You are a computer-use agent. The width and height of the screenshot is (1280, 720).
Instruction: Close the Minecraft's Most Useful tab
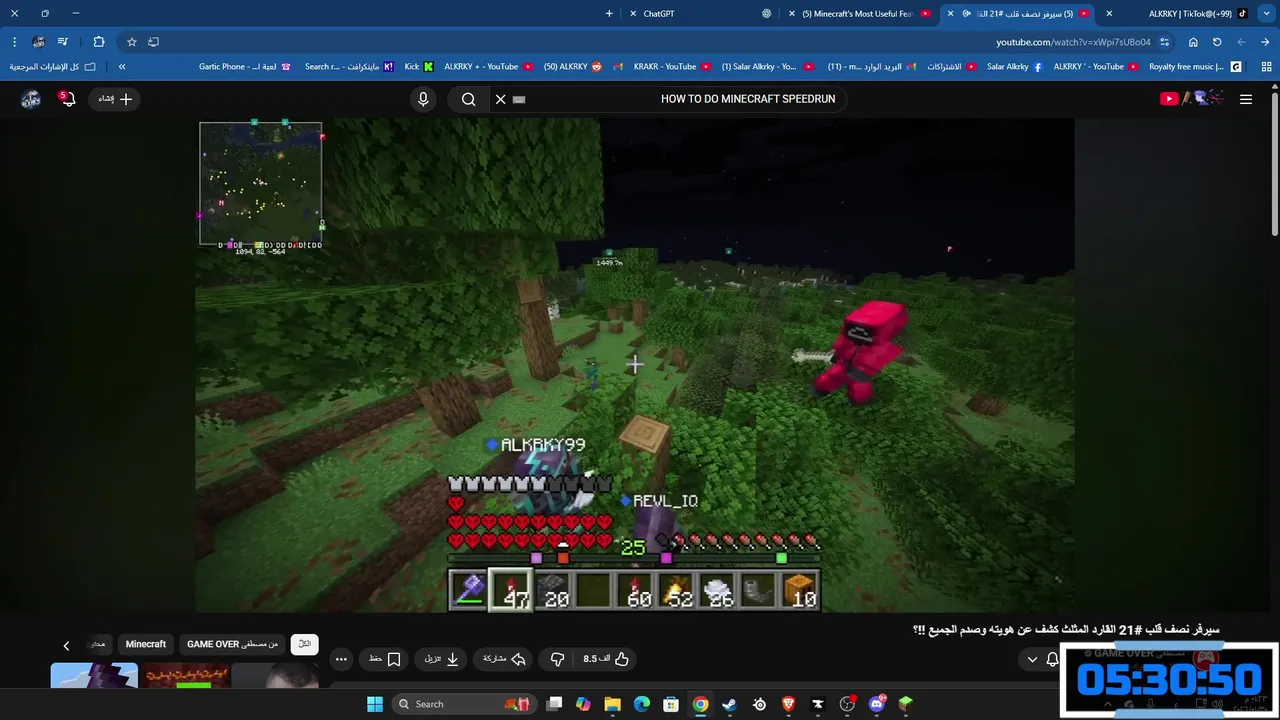coord(792,14)
